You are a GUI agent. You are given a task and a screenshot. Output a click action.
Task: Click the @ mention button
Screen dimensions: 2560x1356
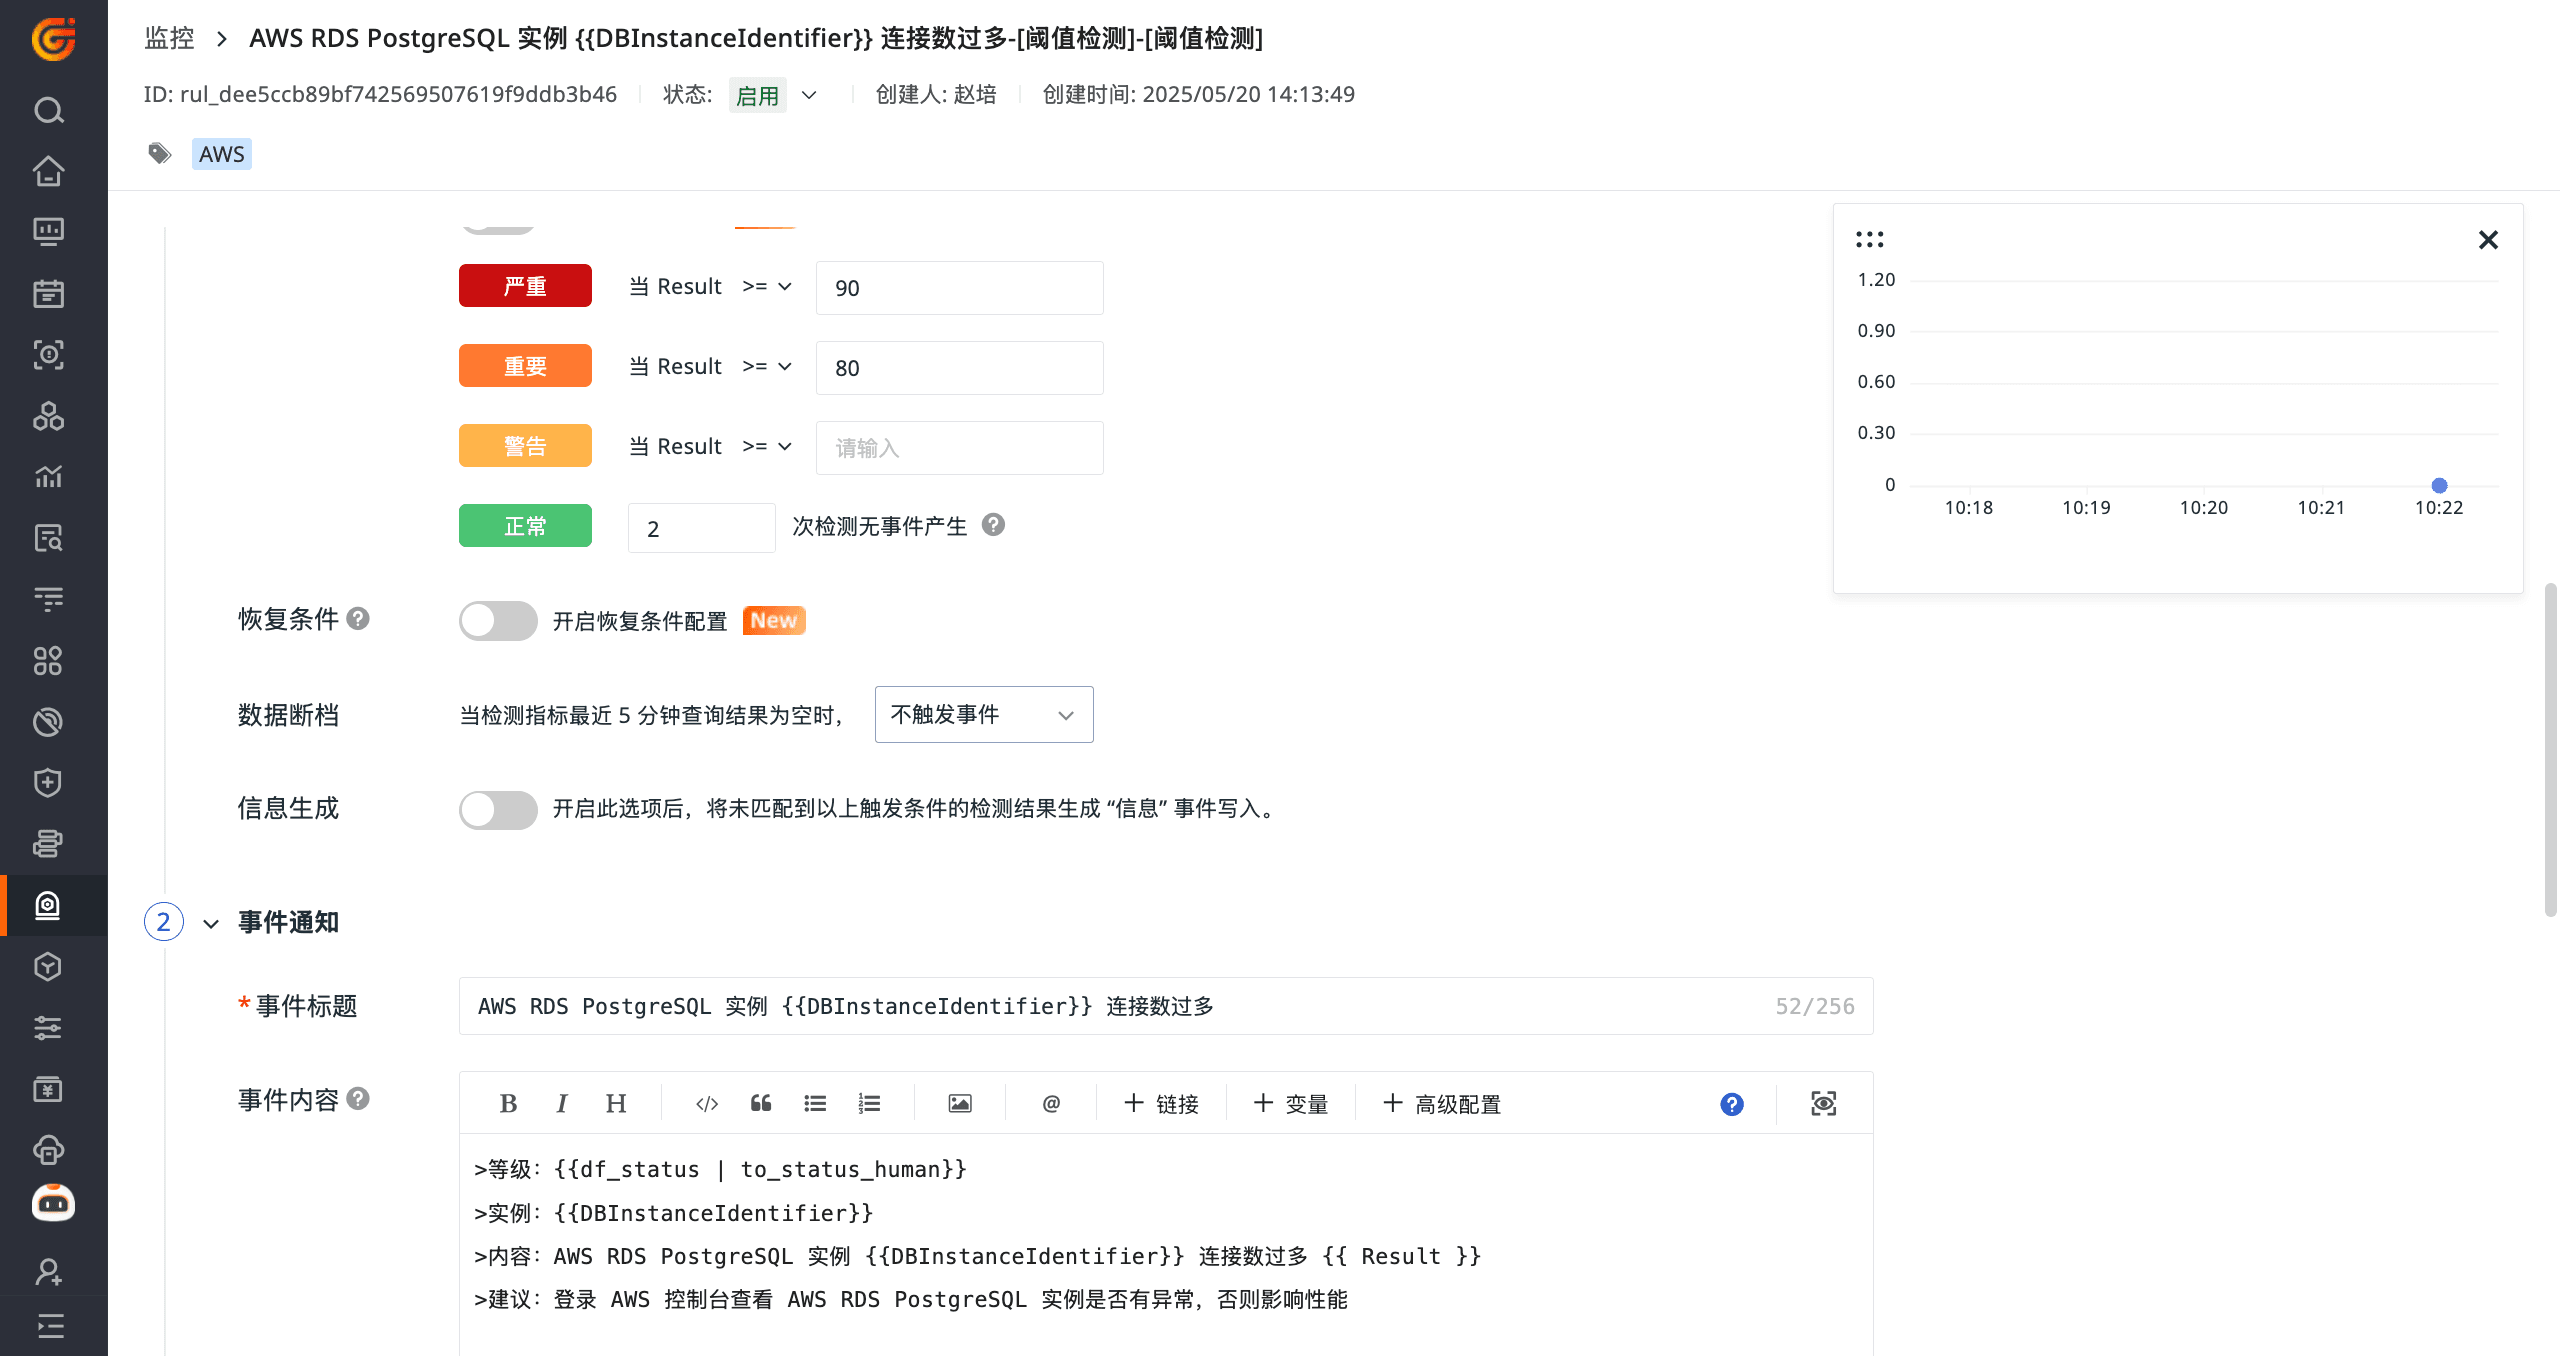[1051, 1104]
